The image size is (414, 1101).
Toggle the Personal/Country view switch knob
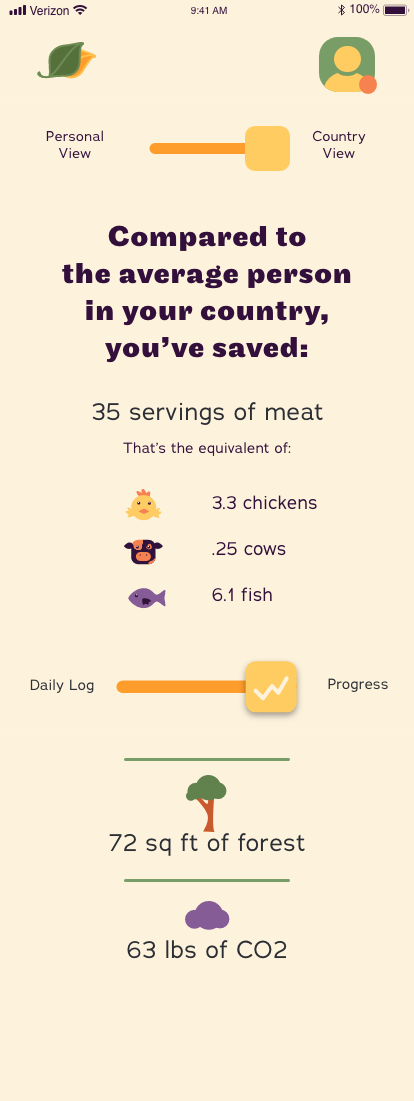[x=267, y=148]
